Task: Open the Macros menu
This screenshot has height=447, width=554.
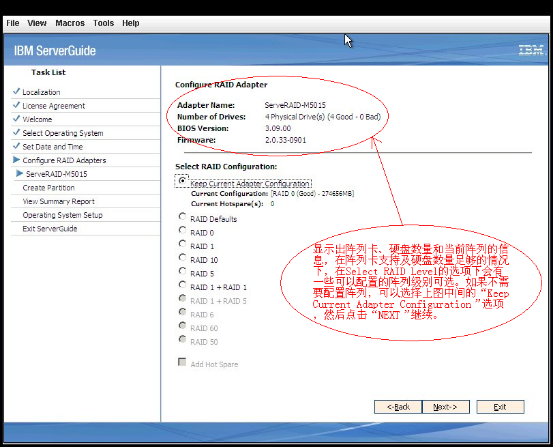Action: pyautogui.click(x=70, y=23)
